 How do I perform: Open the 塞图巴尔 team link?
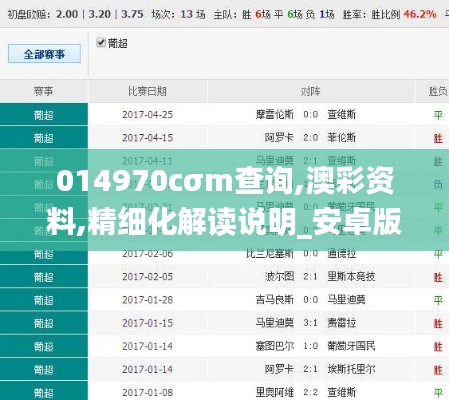coord(275,346)
